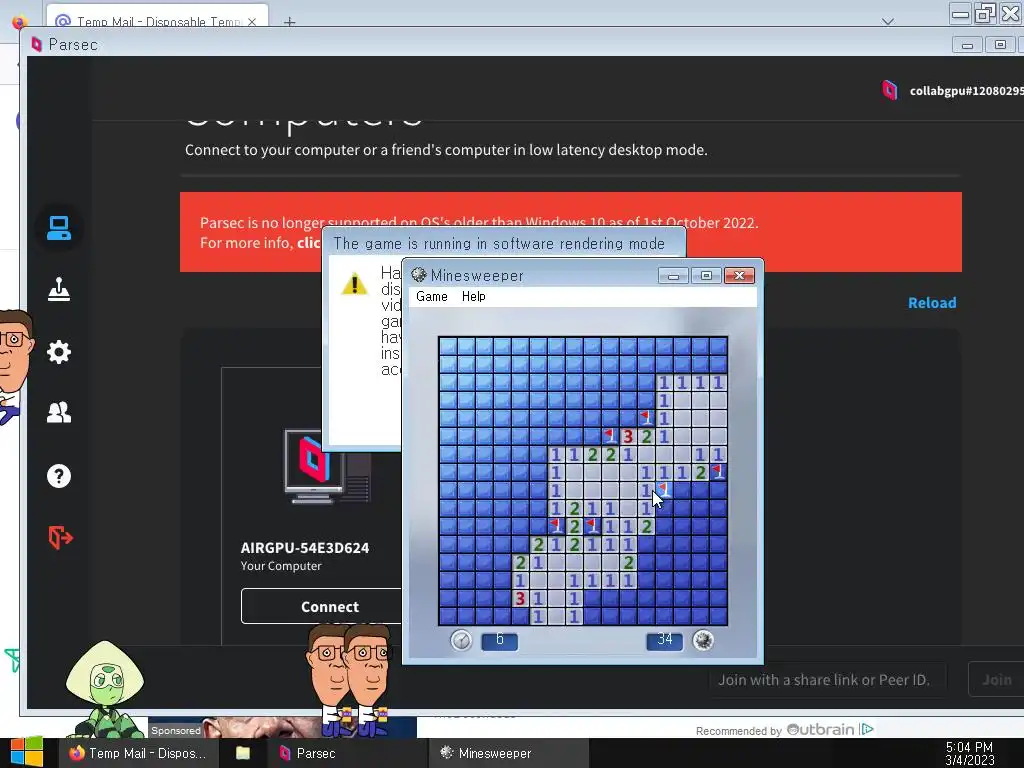
Task: Switch to Temp Mail Firefox taskbar item
Action: [x=139, y=753]
